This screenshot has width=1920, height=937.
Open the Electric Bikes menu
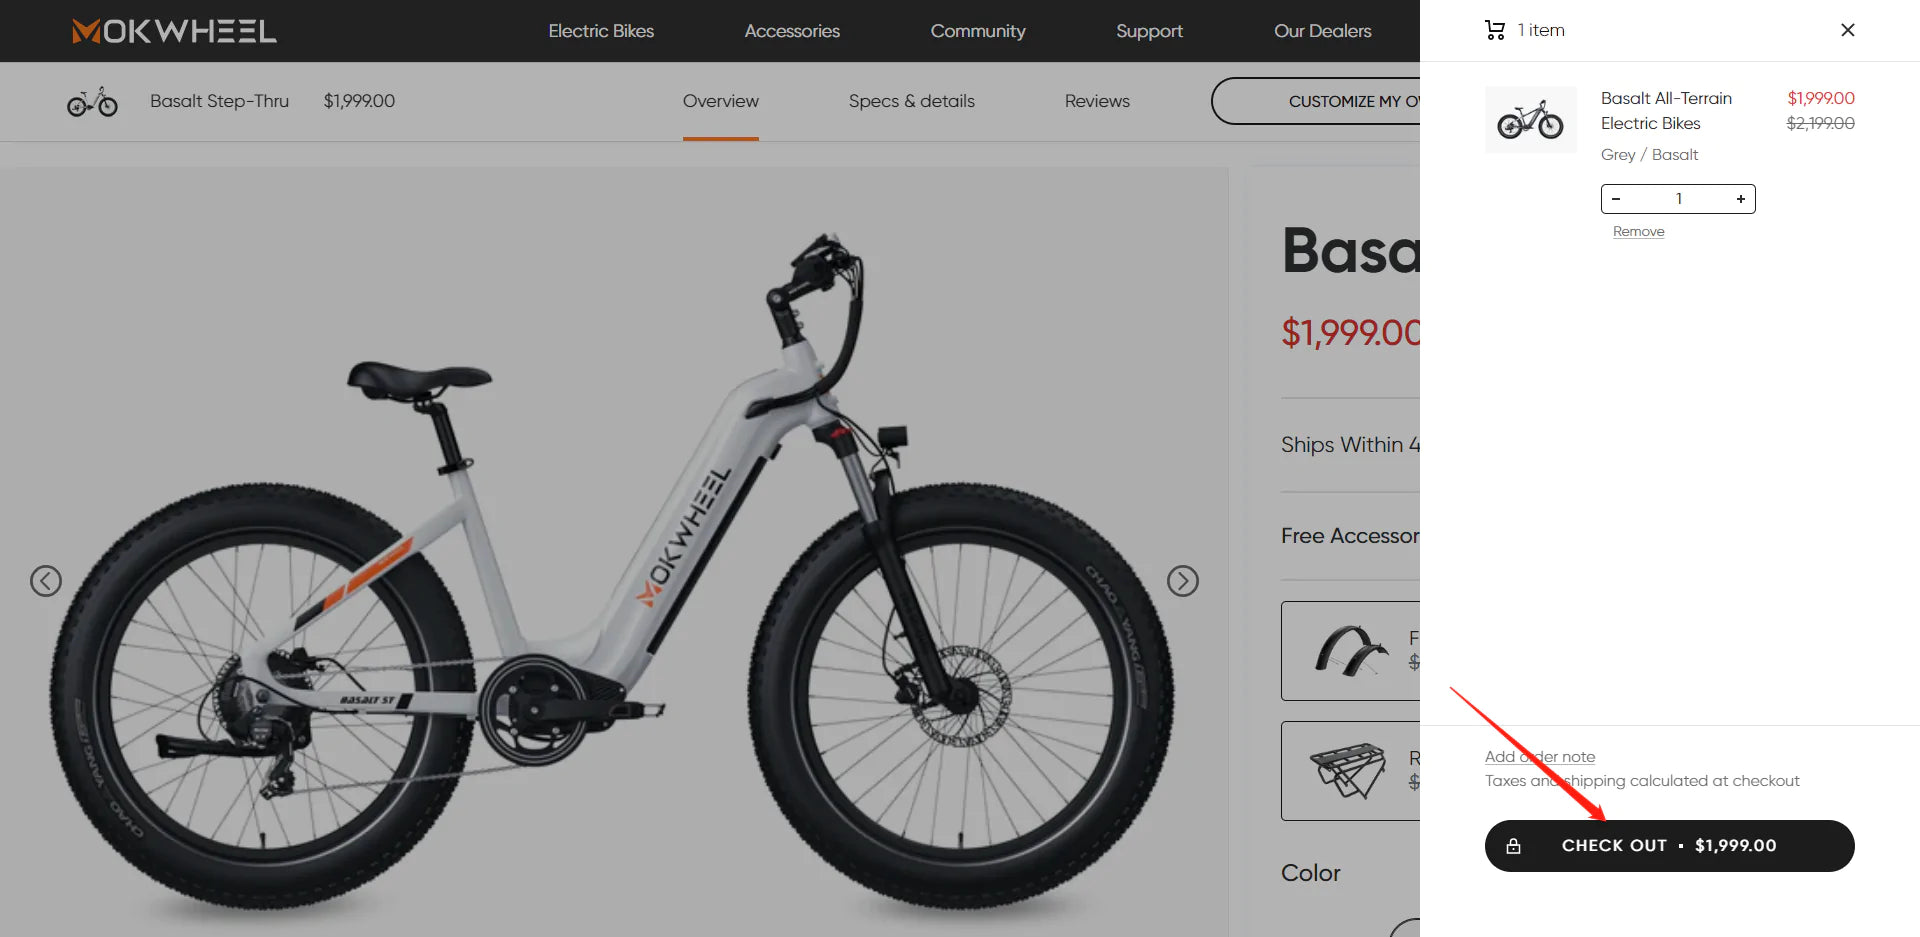[601, 31]
